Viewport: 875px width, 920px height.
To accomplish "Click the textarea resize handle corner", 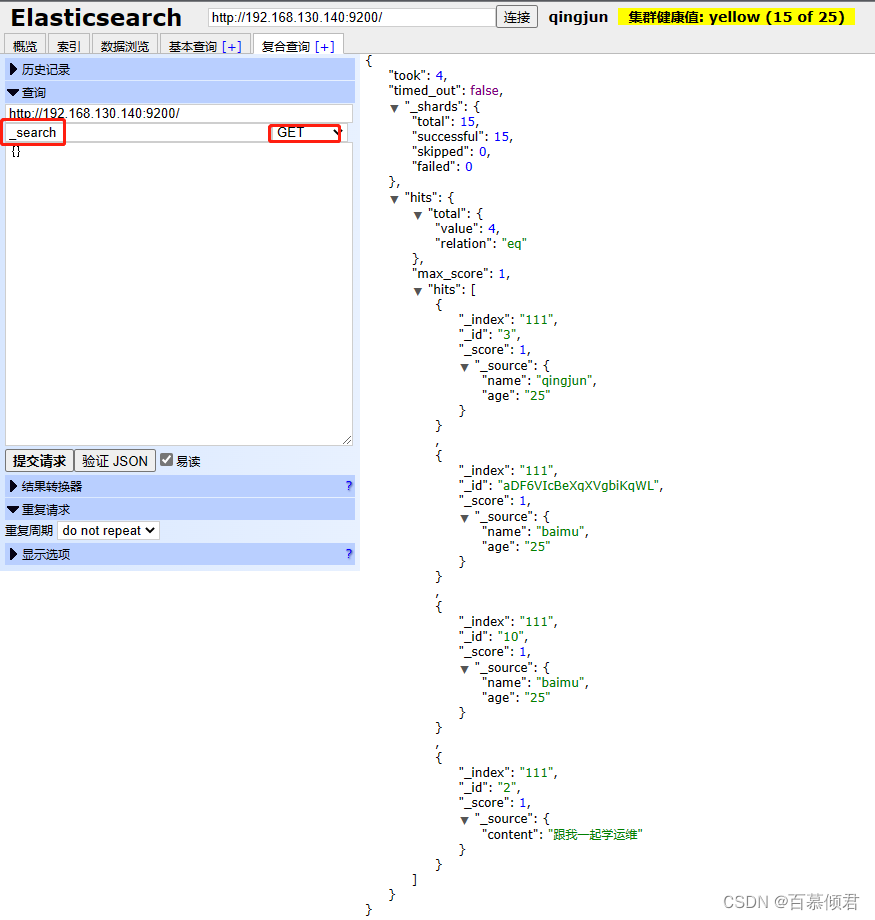I will [x=347, y=440].
